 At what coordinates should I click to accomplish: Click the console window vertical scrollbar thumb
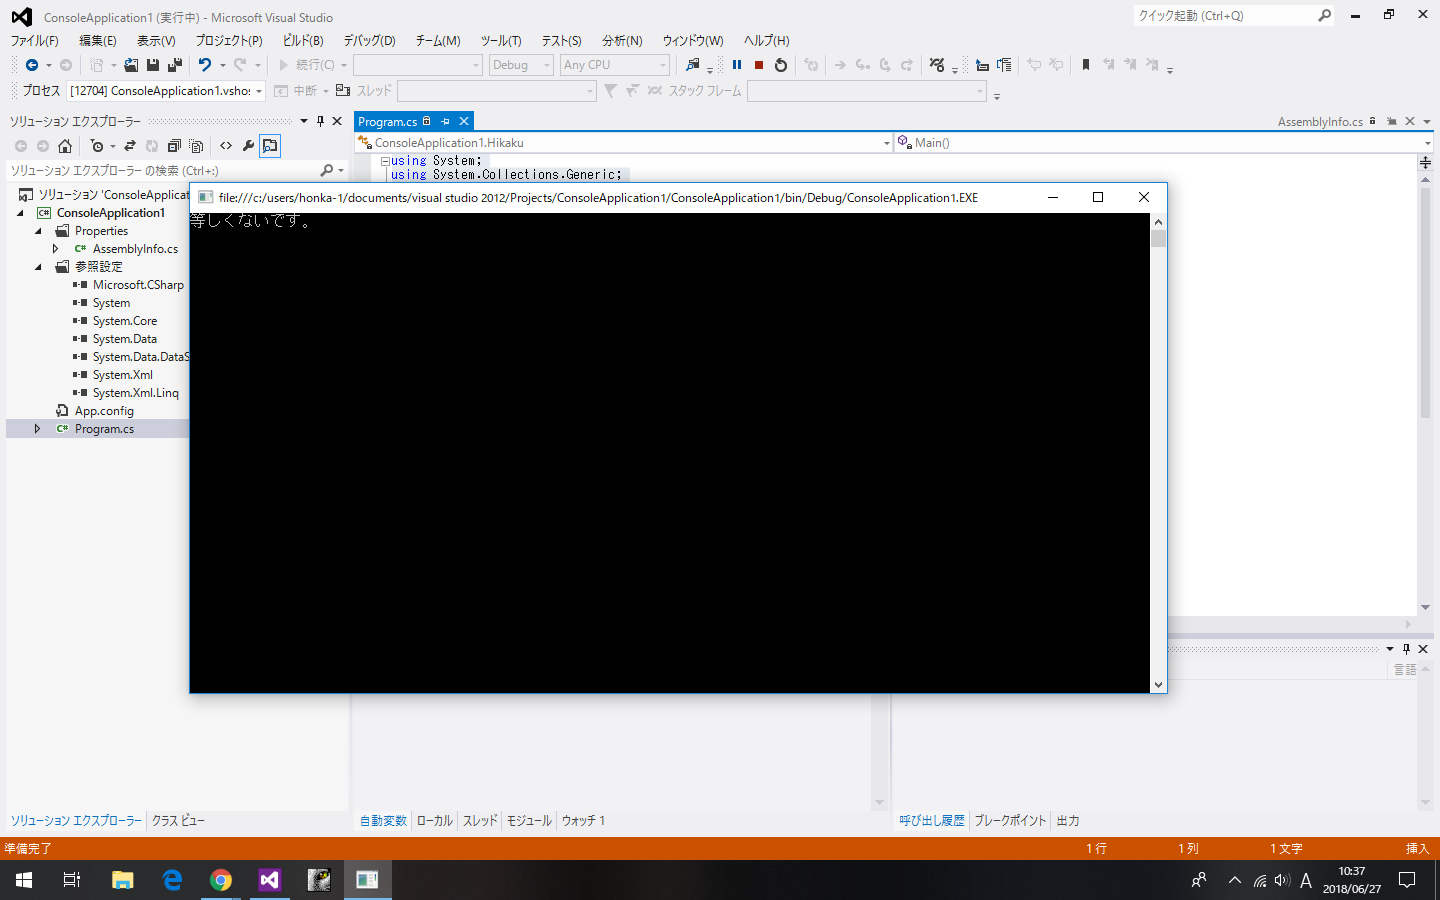coord(1158,238)
